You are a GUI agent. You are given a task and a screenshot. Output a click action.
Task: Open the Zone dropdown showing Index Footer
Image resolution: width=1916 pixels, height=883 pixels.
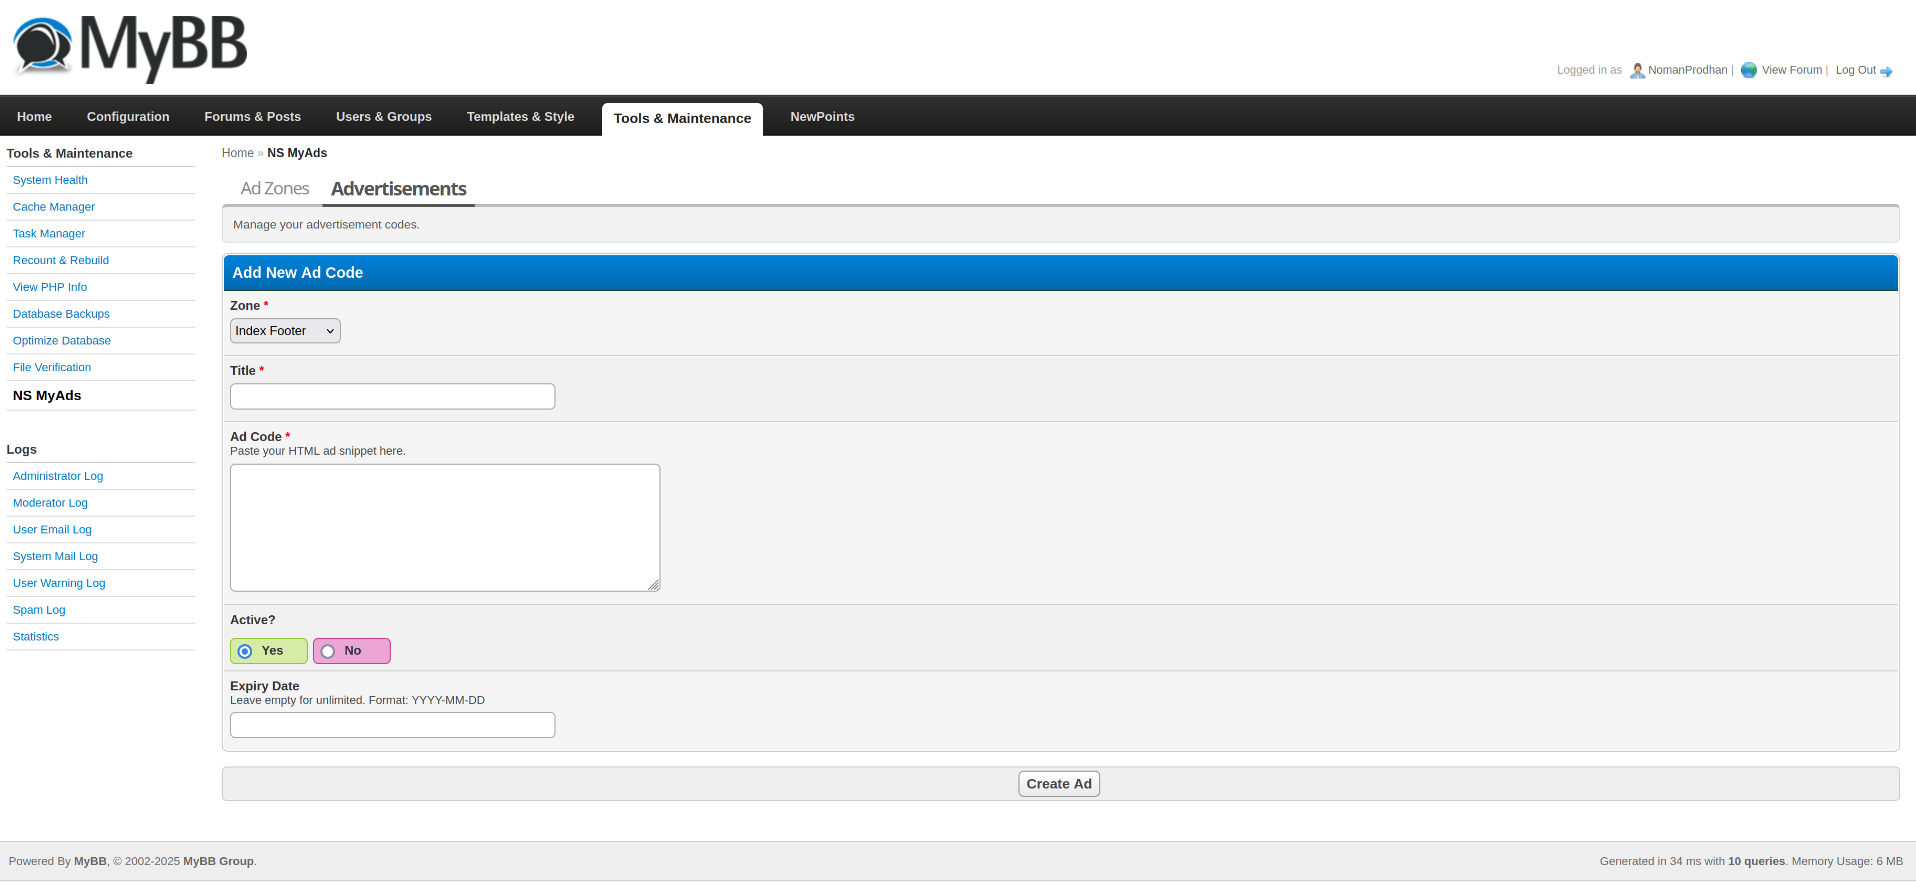(285, 331)
